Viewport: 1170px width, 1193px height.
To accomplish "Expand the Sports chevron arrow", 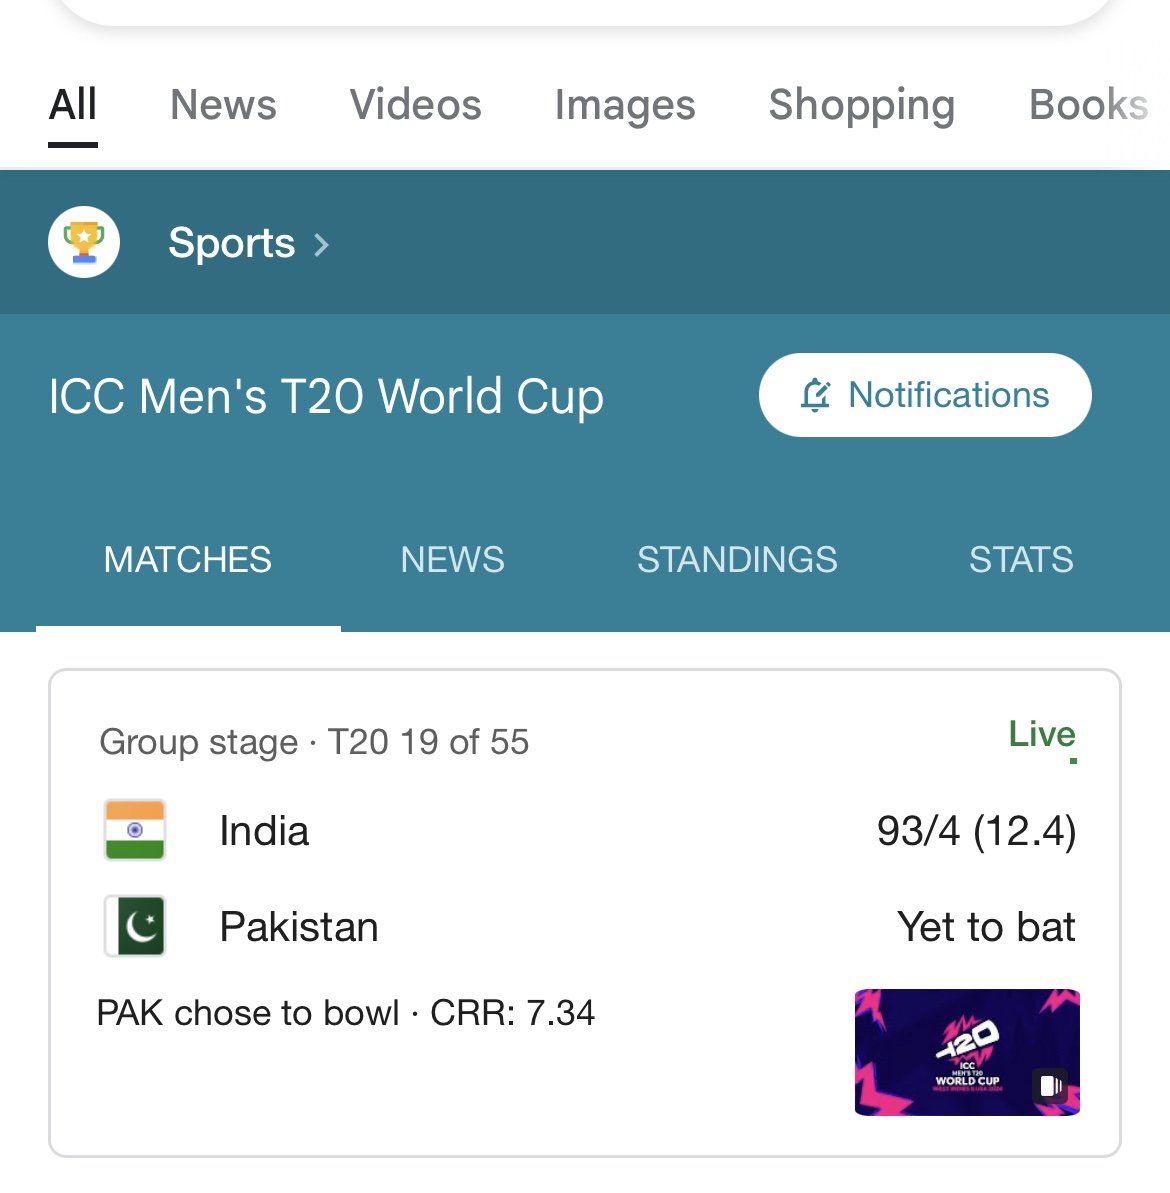I will 322,245.
